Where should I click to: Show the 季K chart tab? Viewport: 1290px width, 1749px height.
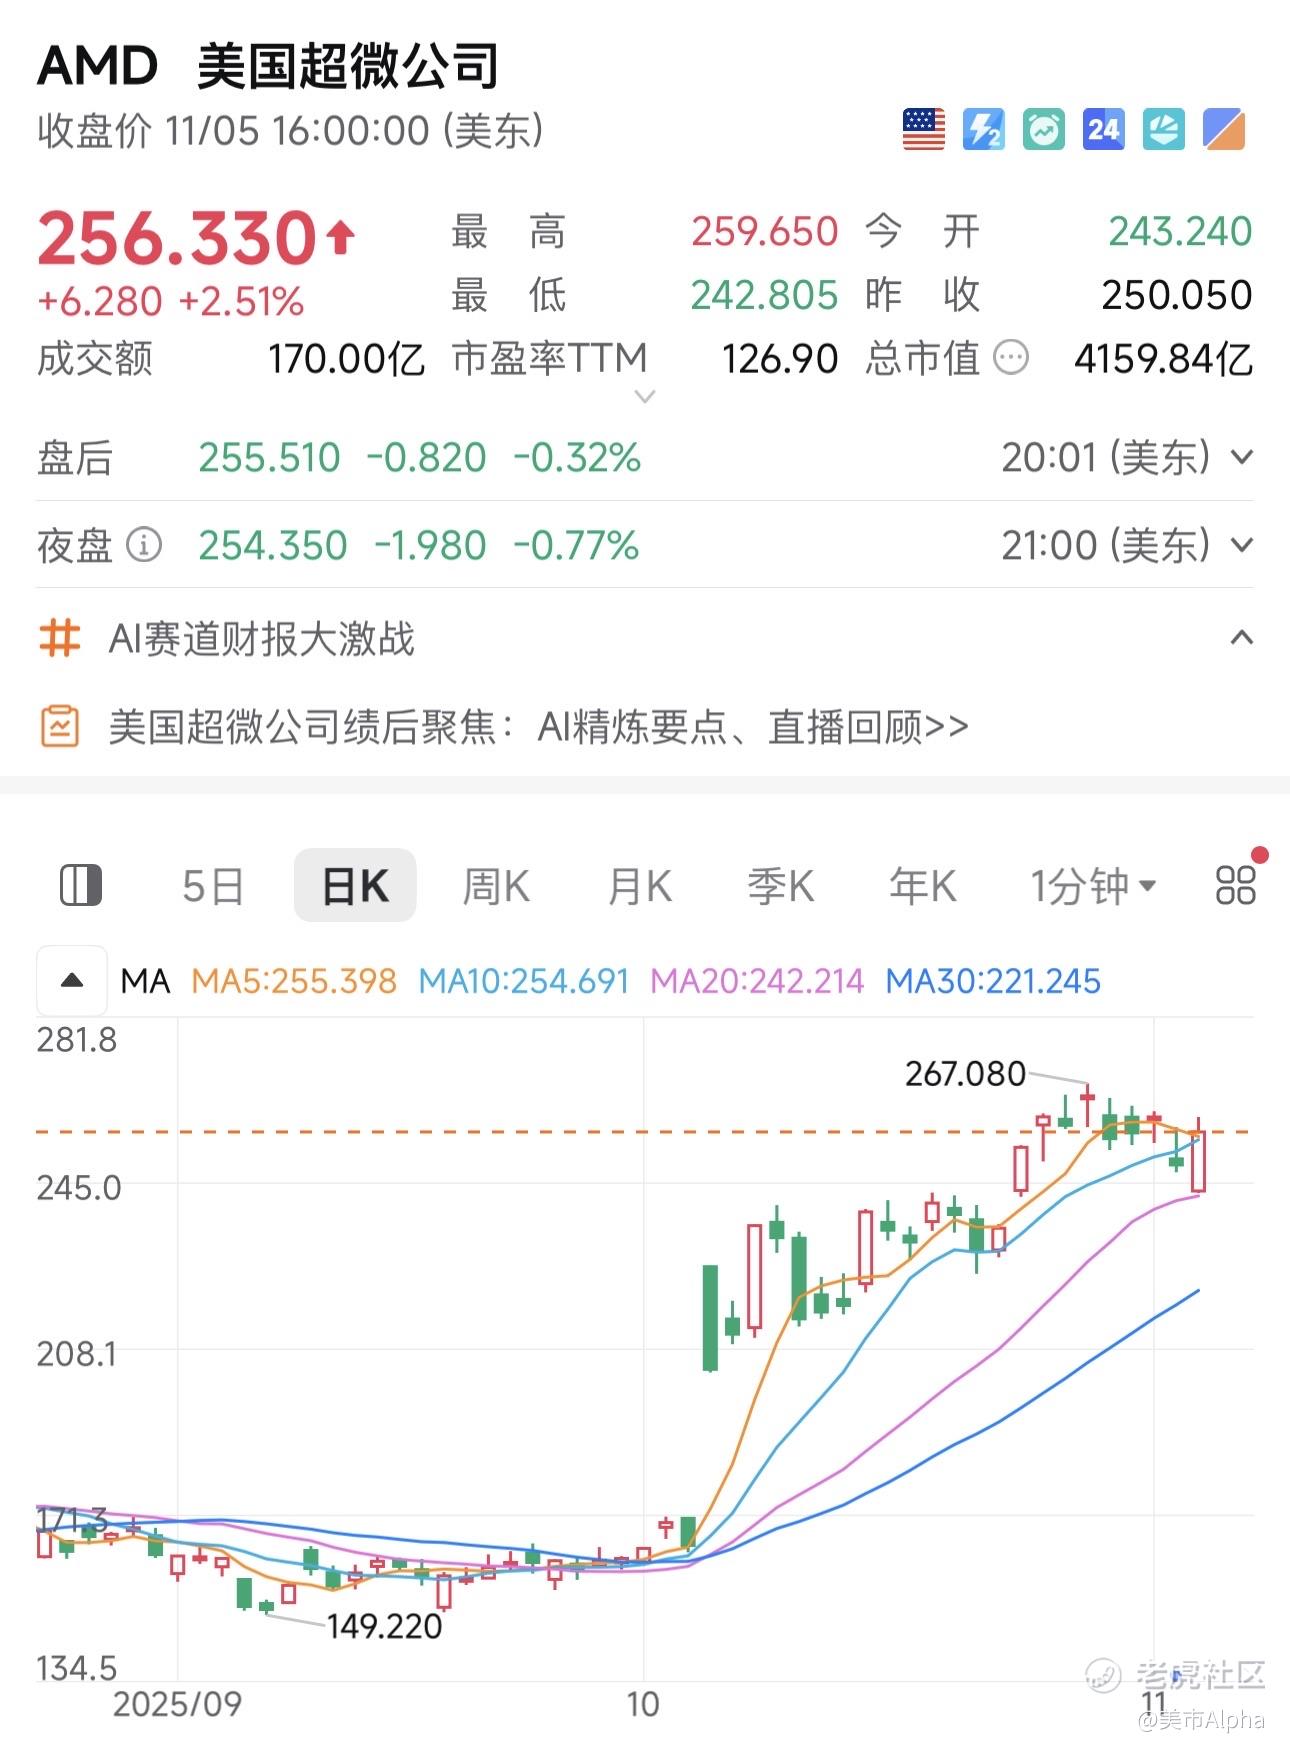click(780, 886)
